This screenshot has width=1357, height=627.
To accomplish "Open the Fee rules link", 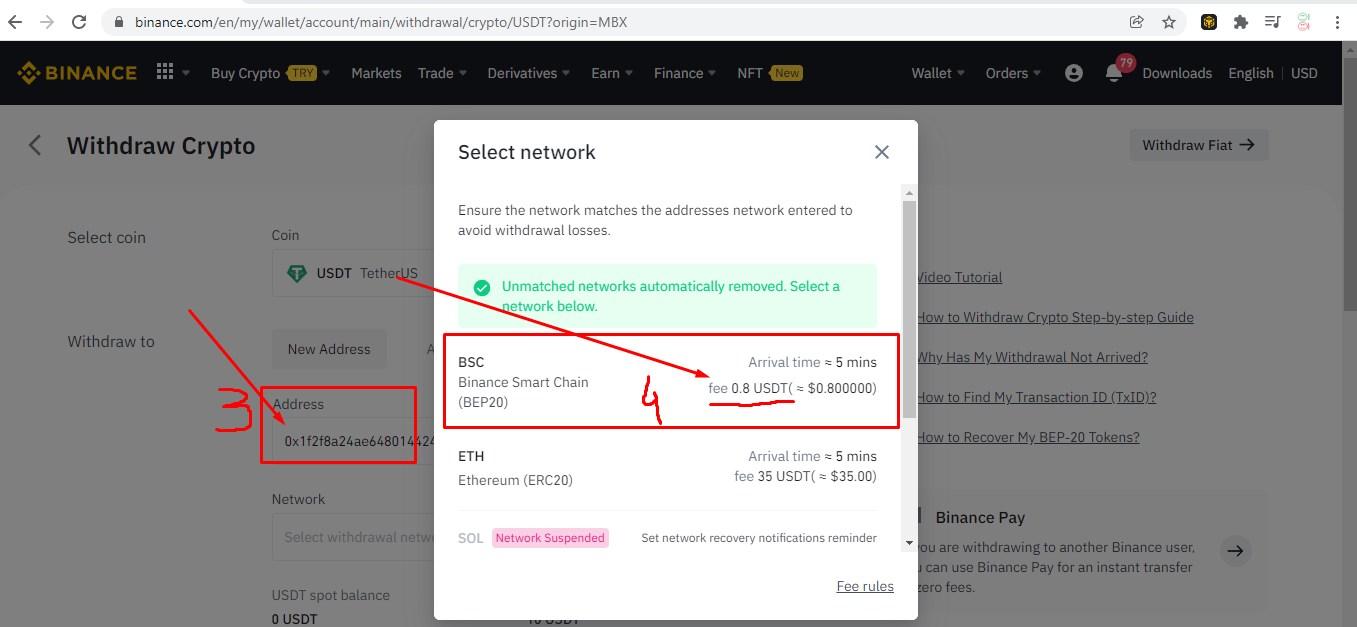I will click(865, 586).
